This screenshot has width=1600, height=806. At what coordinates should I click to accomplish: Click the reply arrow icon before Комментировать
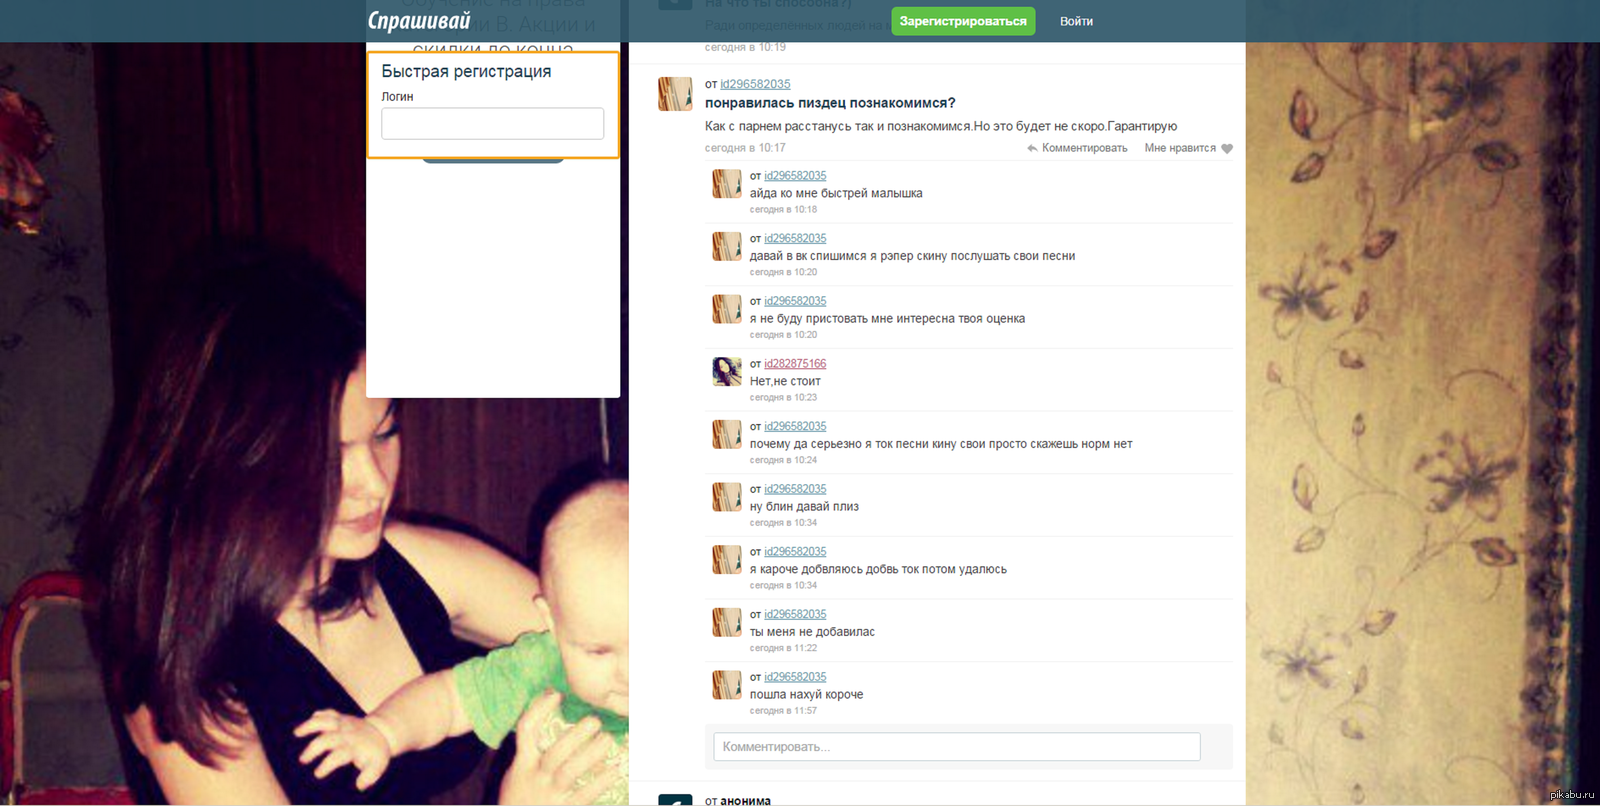click(1032, 148)
